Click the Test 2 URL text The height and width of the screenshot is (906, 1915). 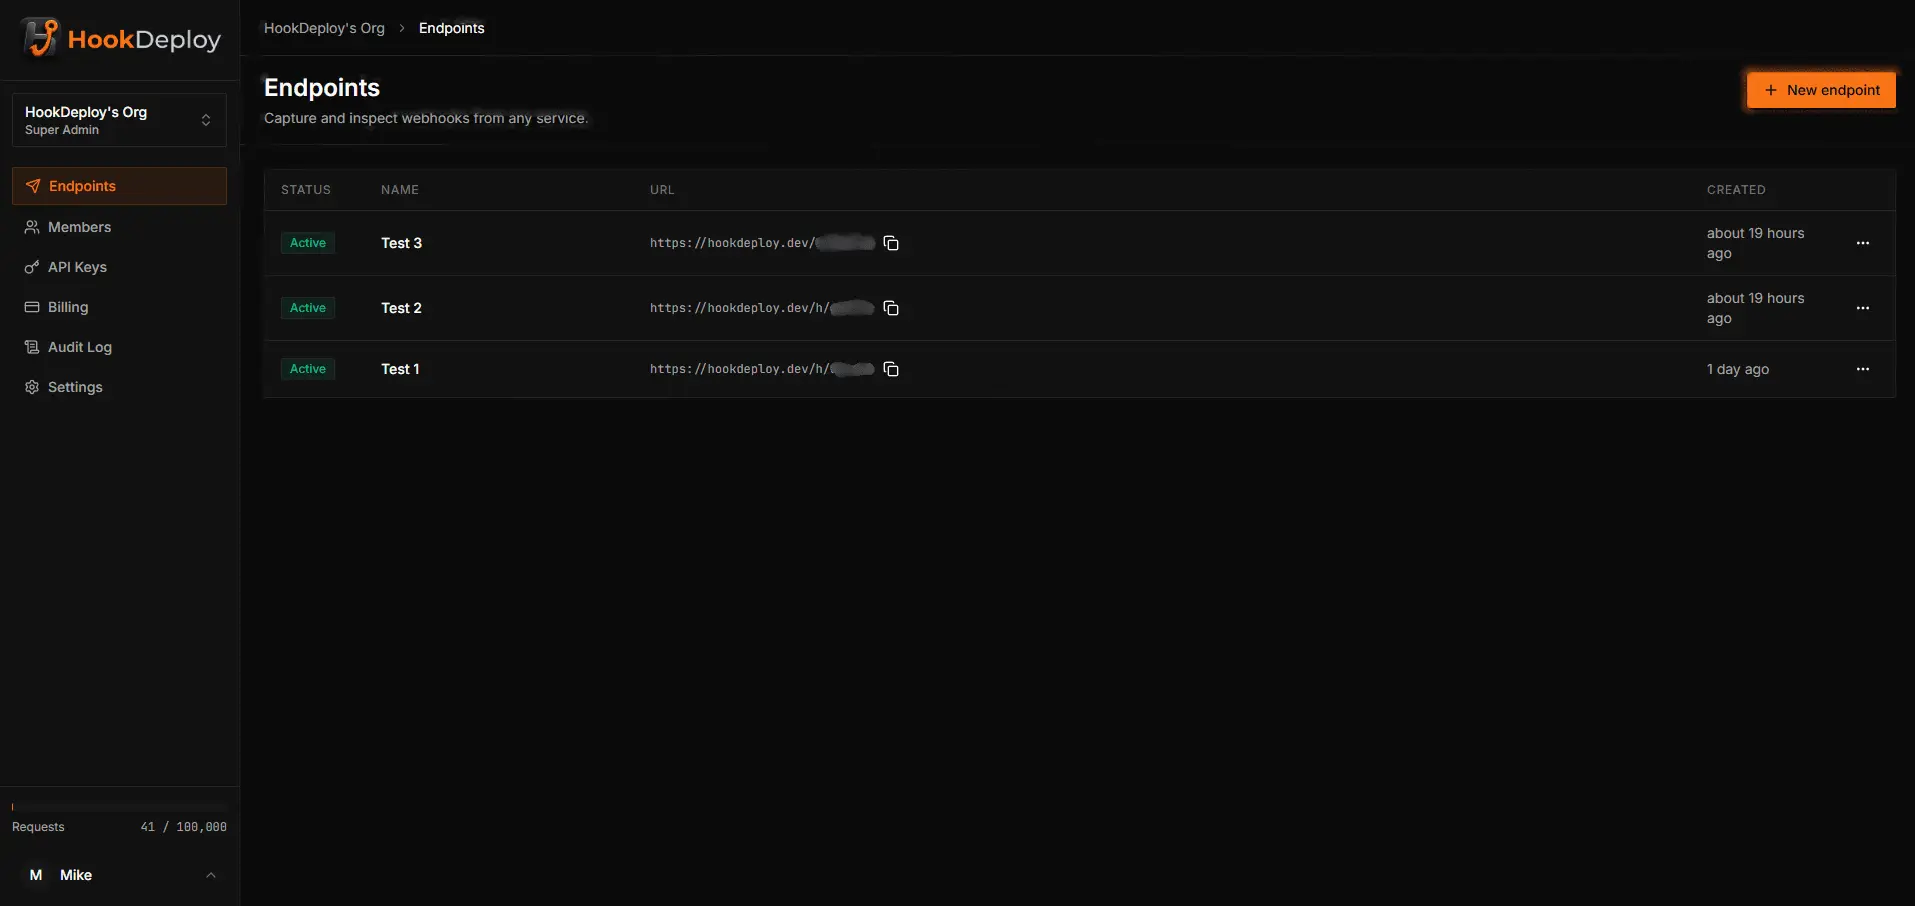point(762,308)
